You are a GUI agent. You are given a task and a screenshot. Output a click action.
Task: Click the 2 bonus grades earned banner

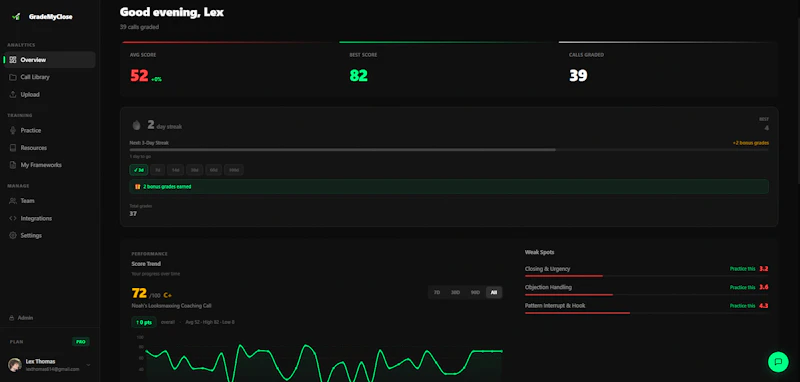[x=449, y=187]
